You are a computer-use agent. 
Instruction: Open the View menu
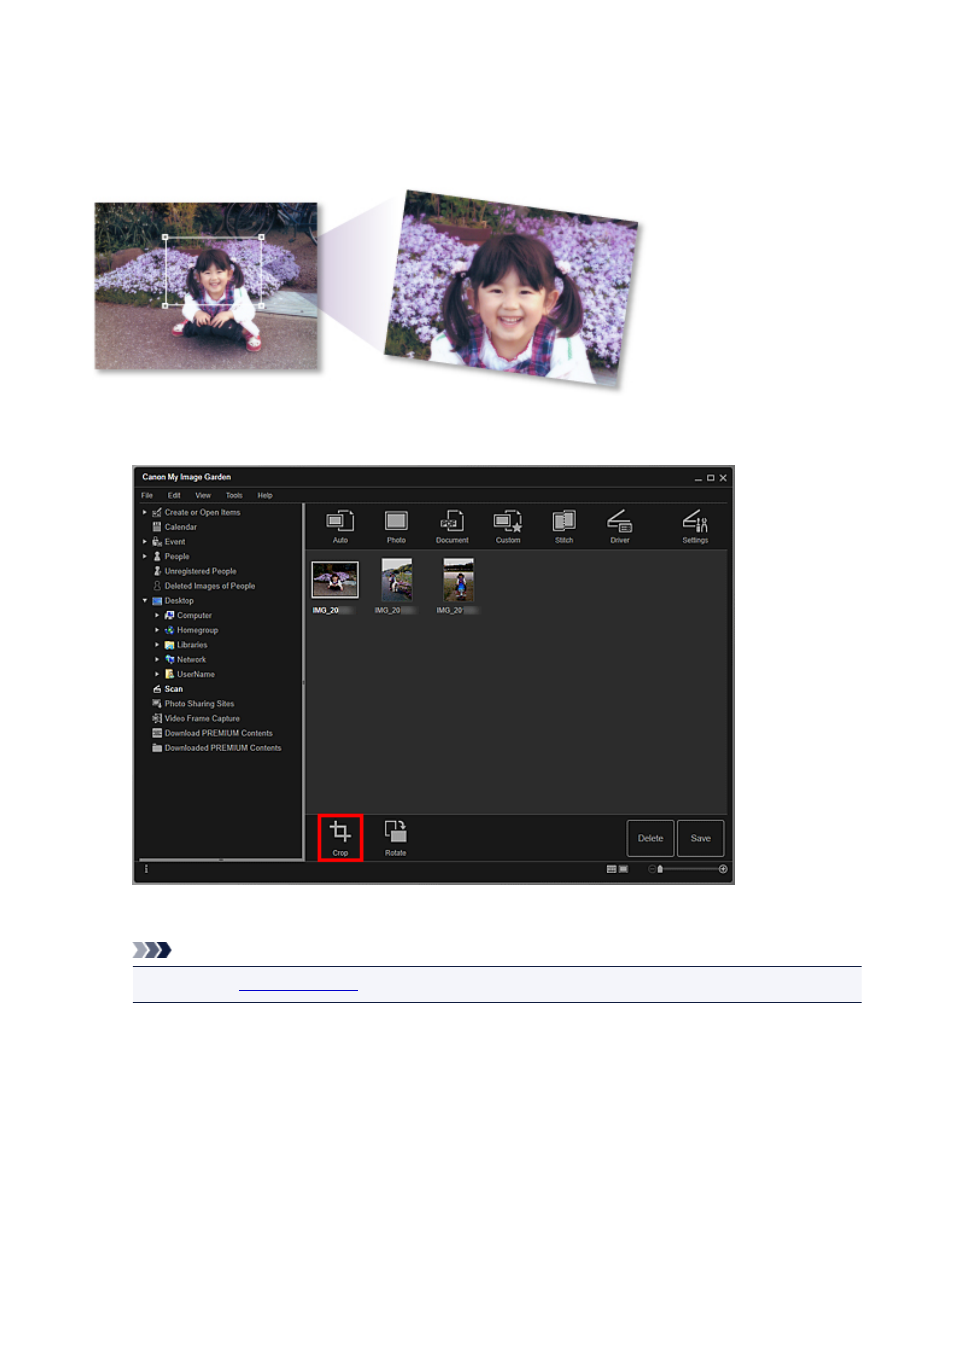(x=203, y=495)
